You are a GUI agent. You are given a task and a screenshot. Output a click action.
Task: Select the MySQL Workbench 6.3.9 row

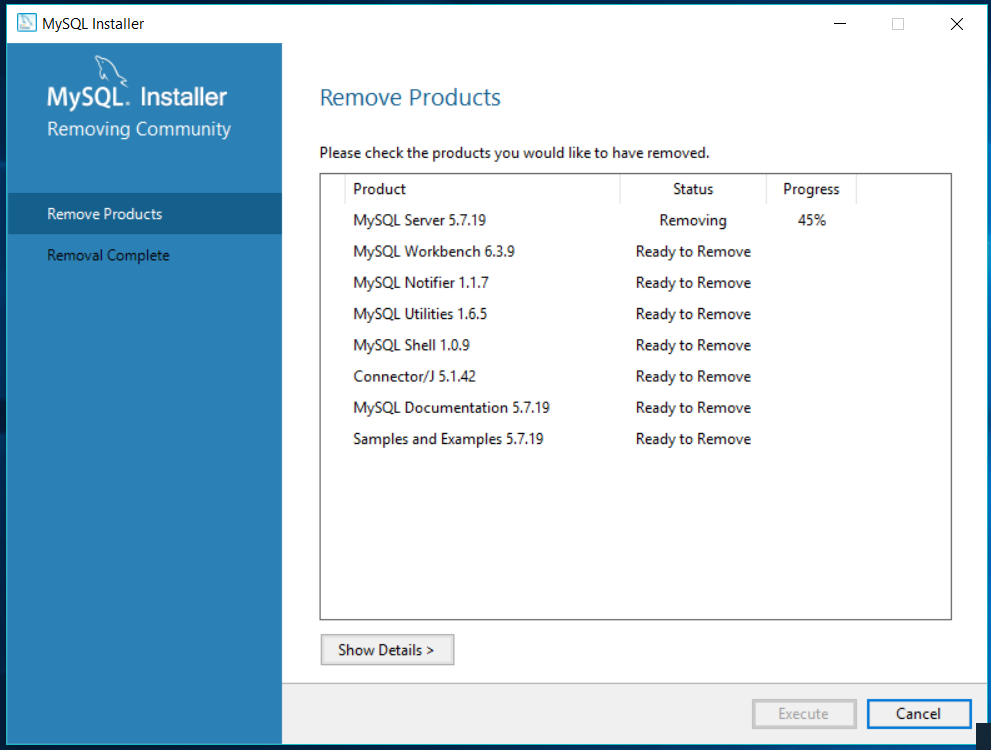point(635,251)
